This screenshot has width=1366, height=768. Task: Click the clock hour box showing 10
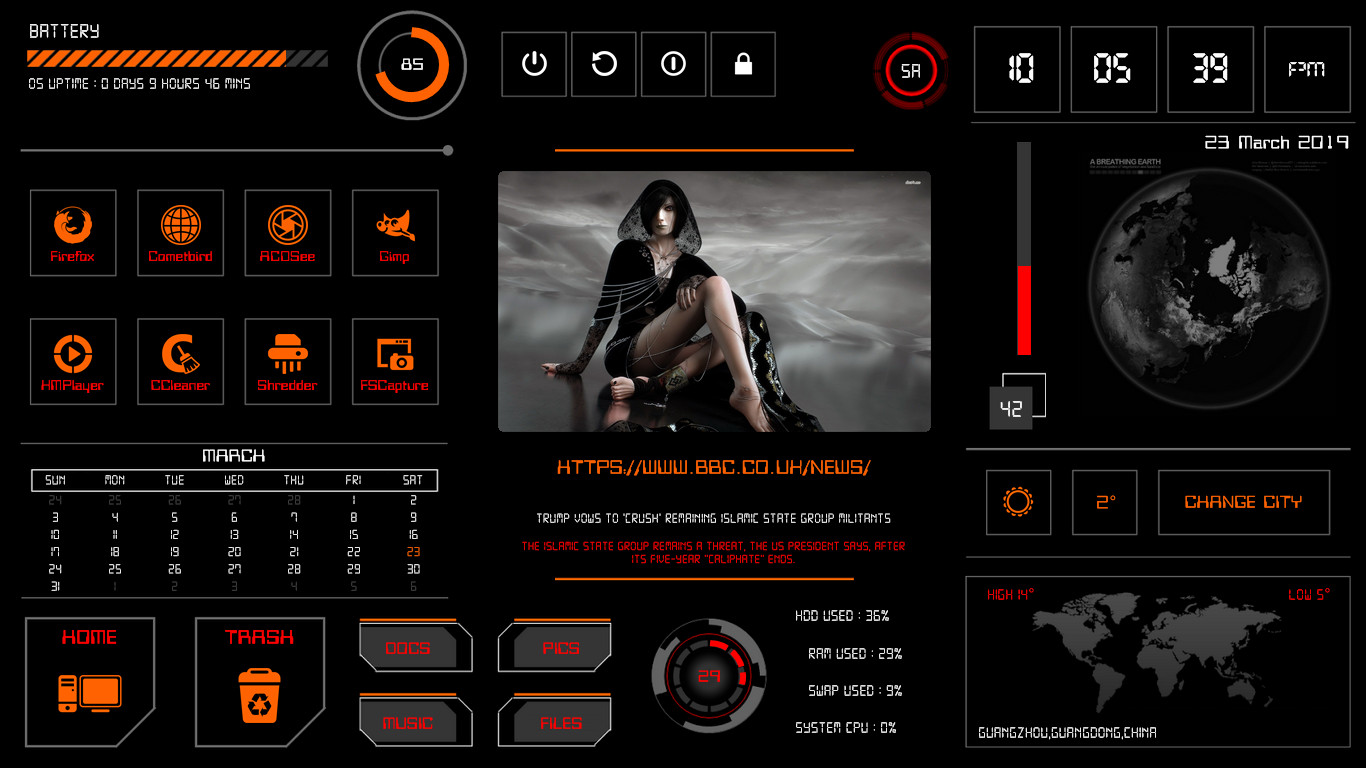1017,69
